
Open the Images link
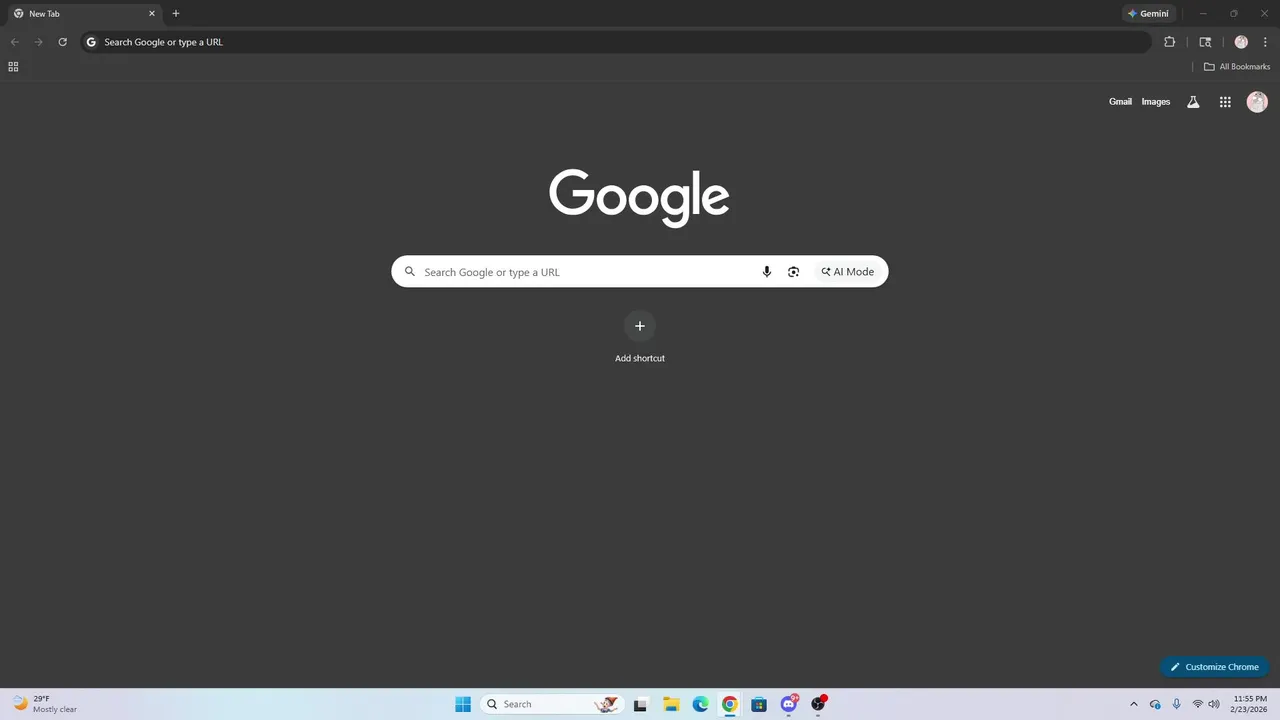coord(1156,102)
